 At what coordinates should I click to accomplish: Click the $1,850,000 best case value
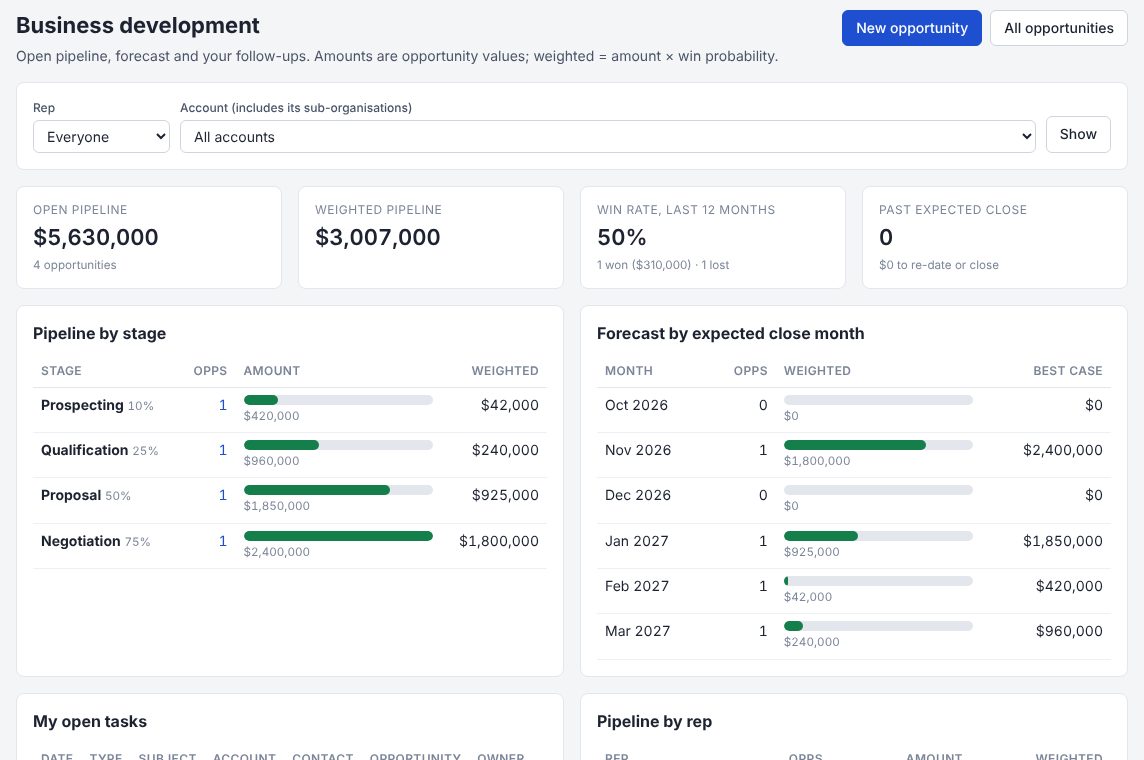(1062, 541)
